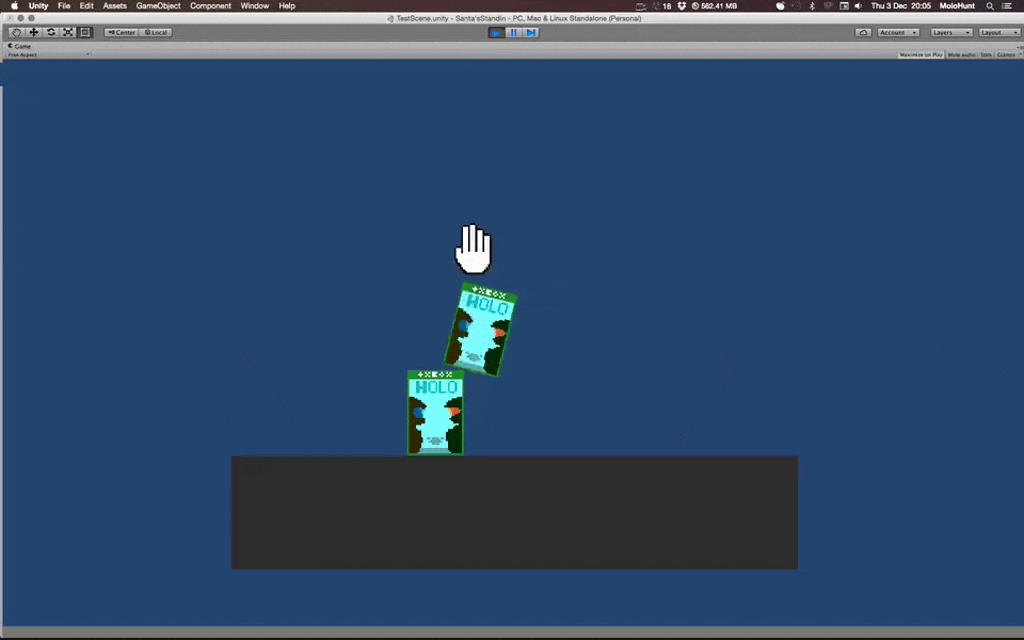
Task: Select the Scale tool
Action: click(x=68, y=32)
